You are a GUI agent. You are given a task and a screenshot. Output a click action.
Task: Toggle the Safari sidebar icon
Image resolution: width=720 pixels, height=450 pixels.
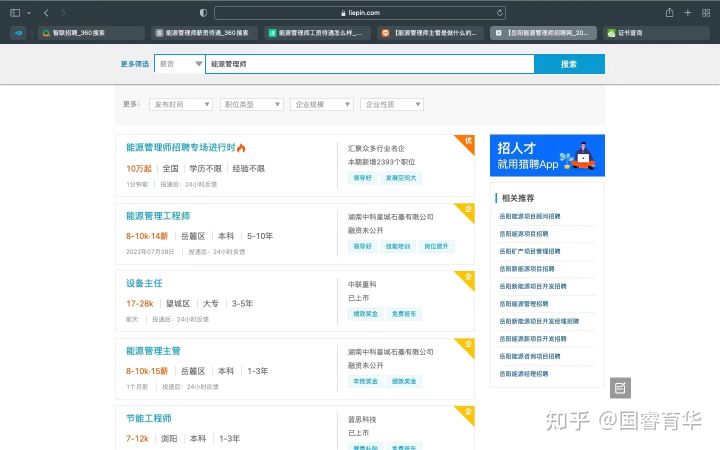pos(15,13)
